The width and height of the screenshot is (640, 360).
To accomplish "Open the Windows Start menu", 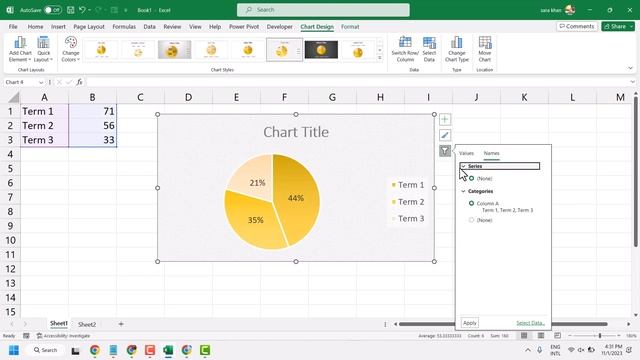I will point(14,350).
